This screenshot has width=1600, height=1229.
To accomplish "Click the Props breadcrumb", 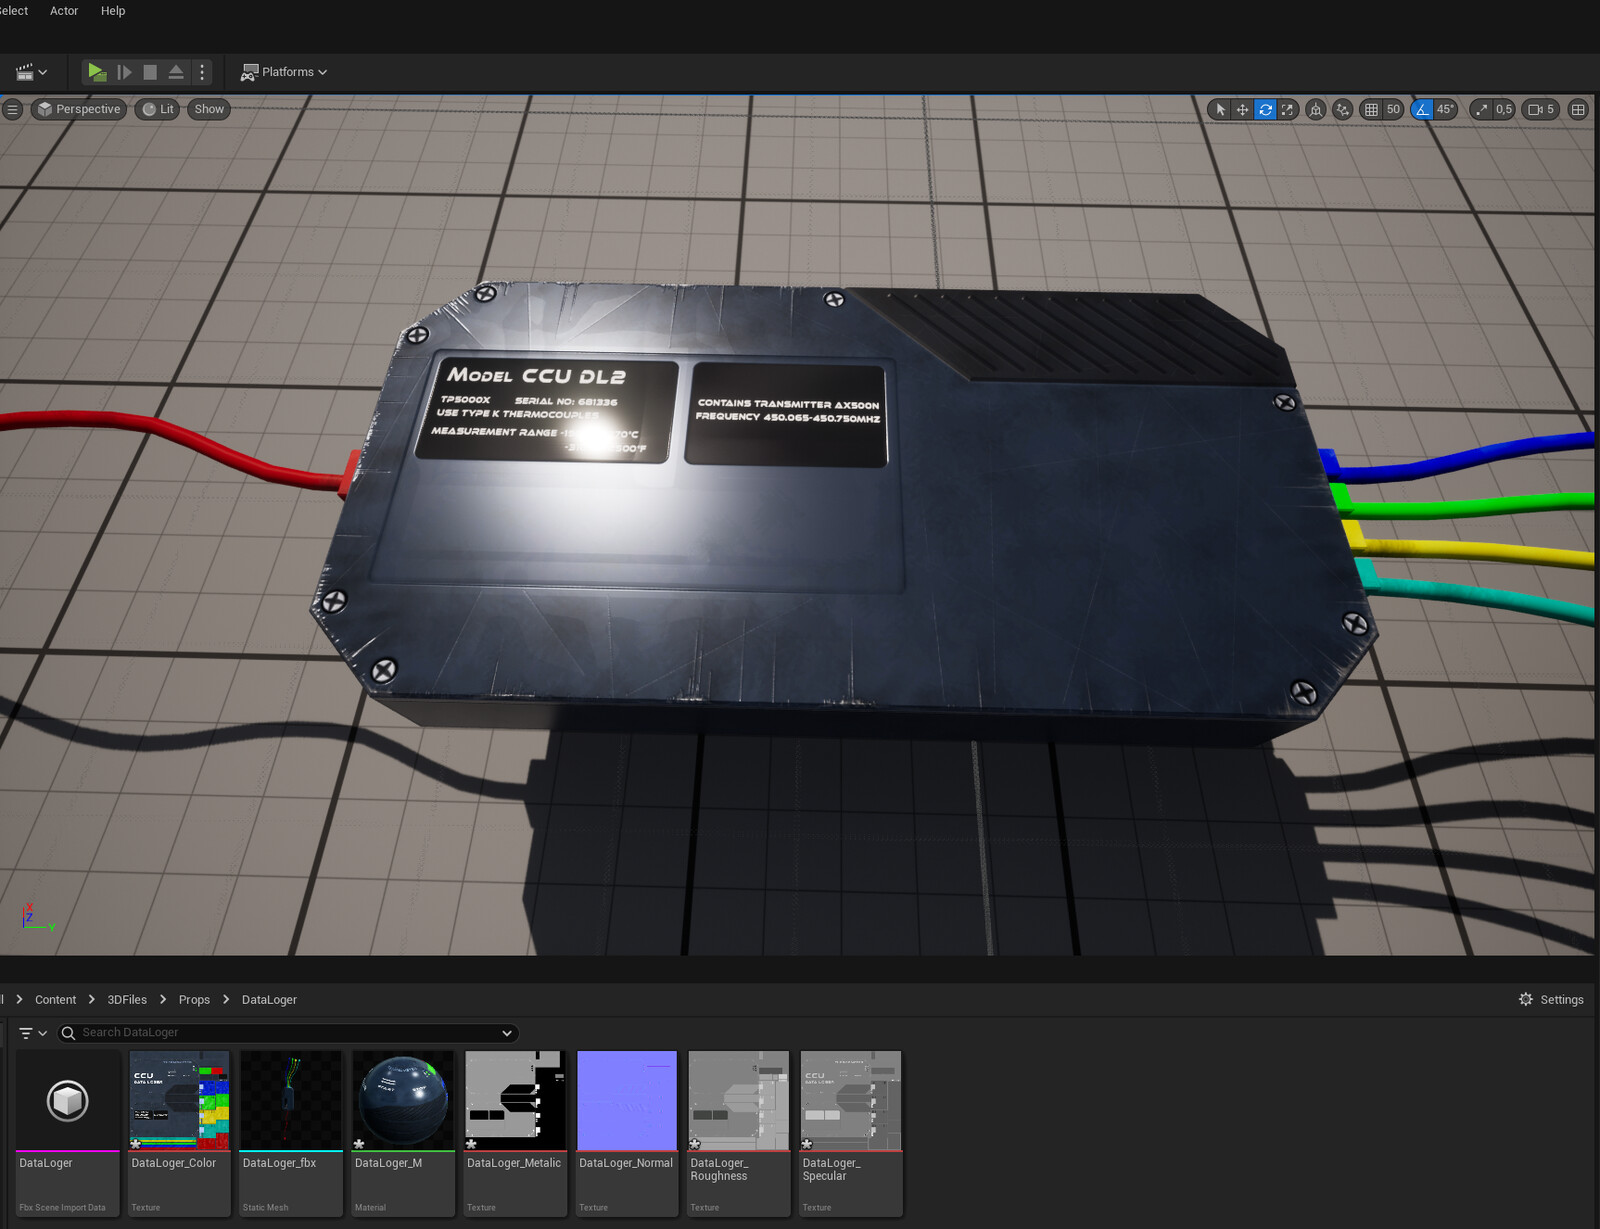I will coord(194,1000).
